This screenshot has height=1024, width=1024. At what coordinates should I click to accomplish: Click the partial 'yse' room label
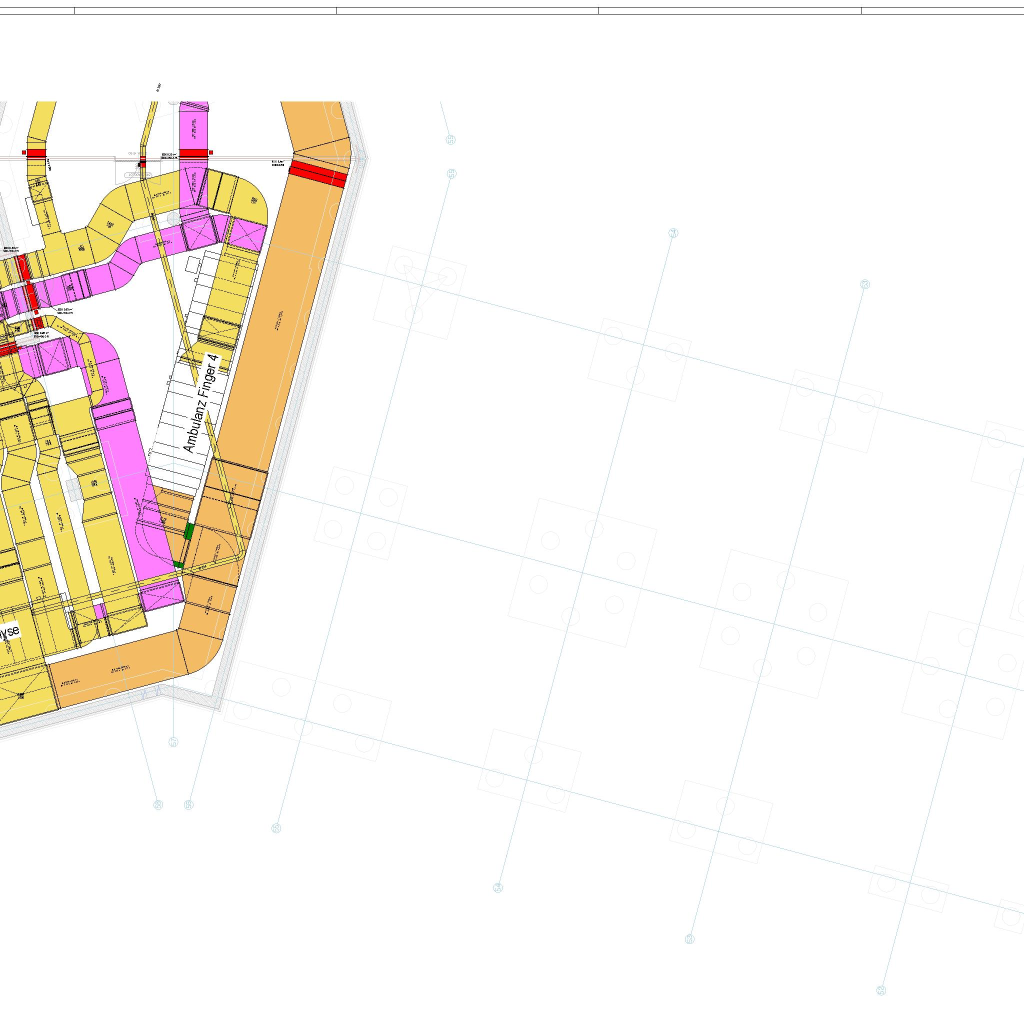click(7, 633)
